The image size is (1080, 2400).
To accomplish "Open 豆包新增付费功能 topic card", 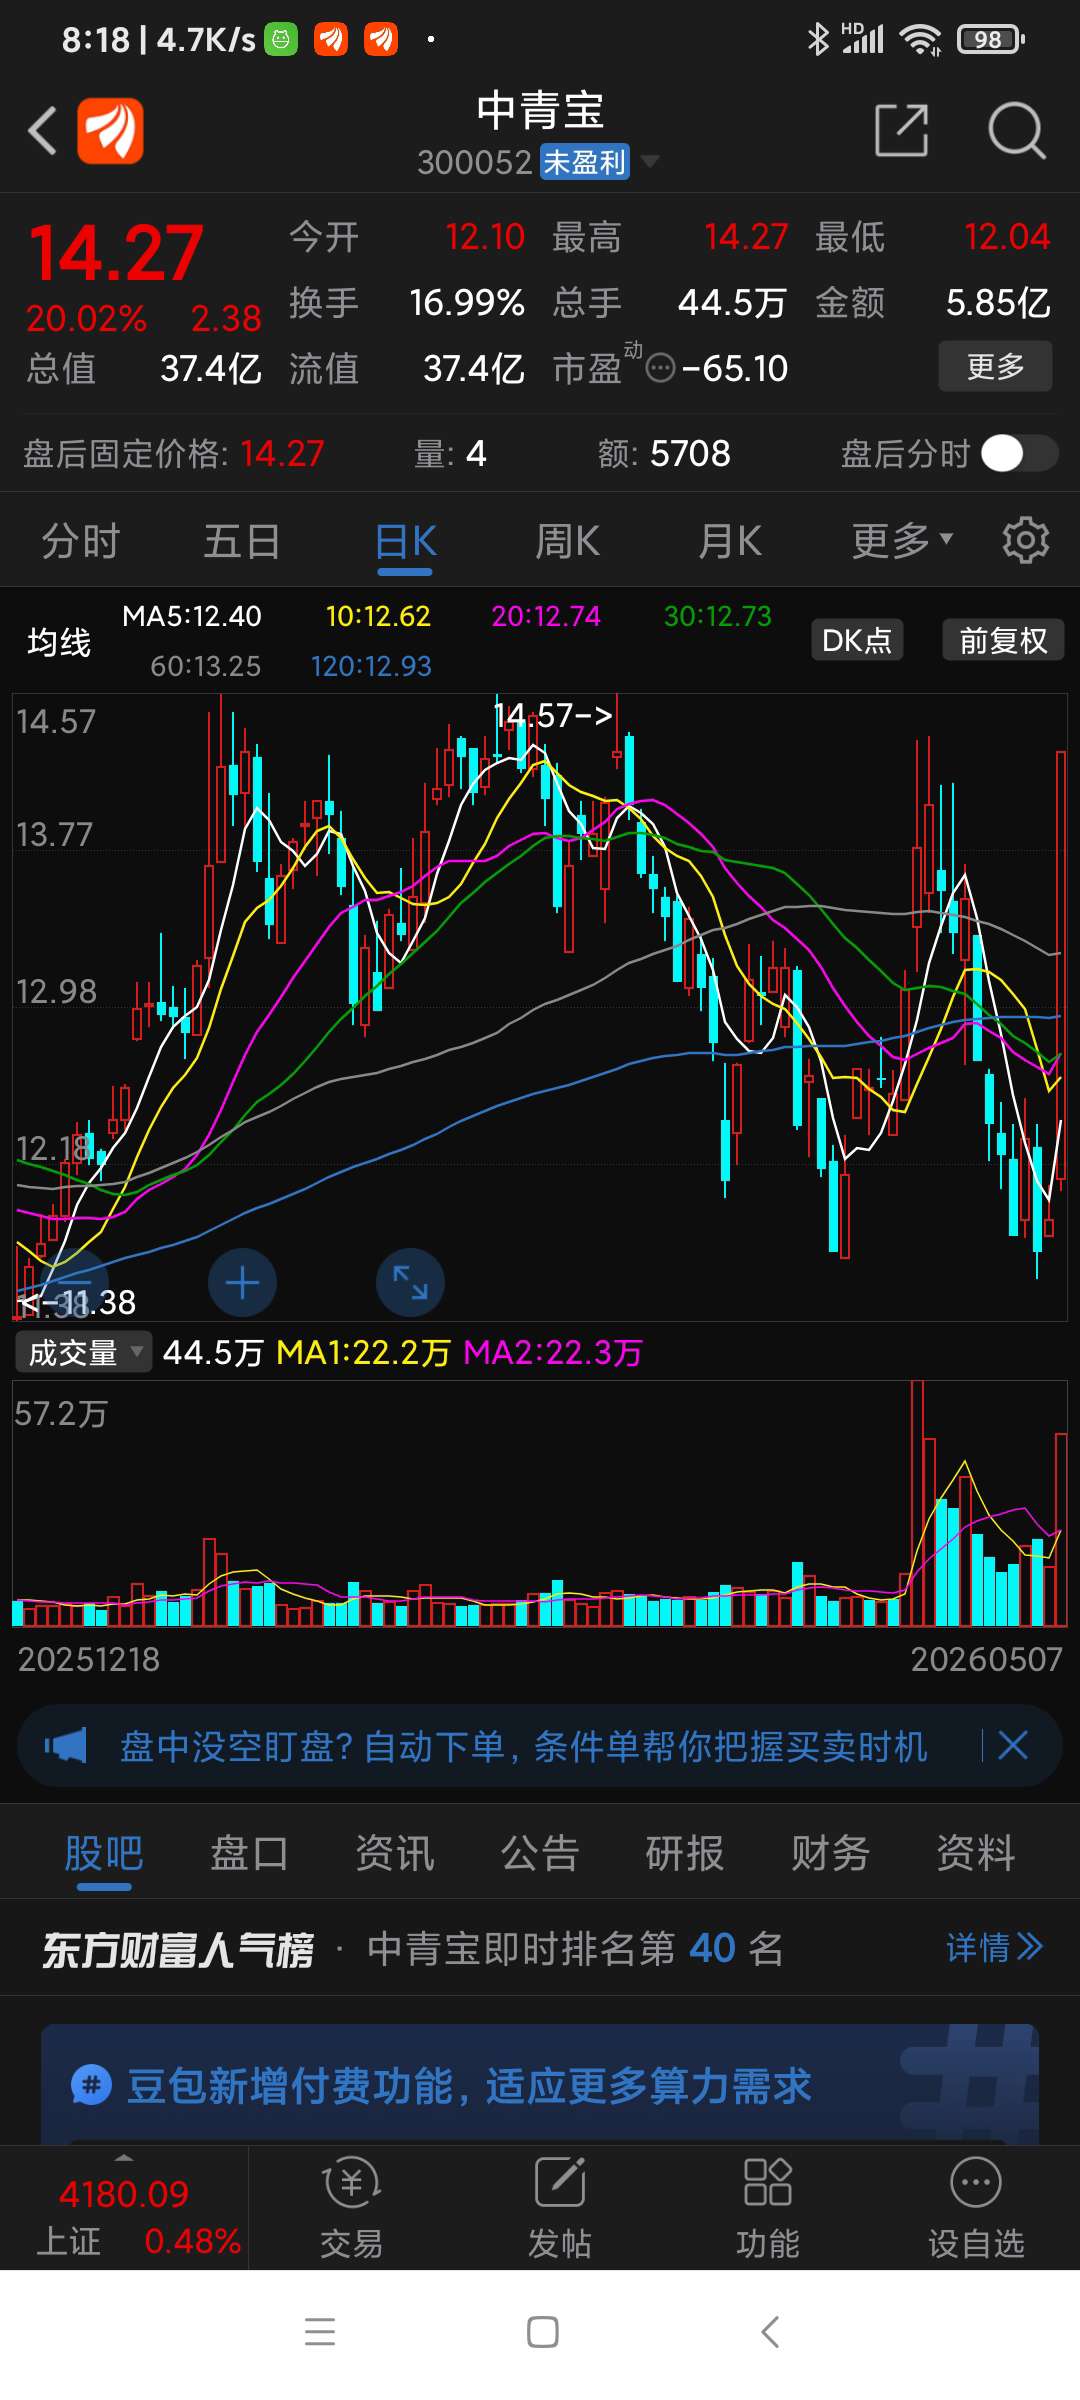I will [540, 2085].
